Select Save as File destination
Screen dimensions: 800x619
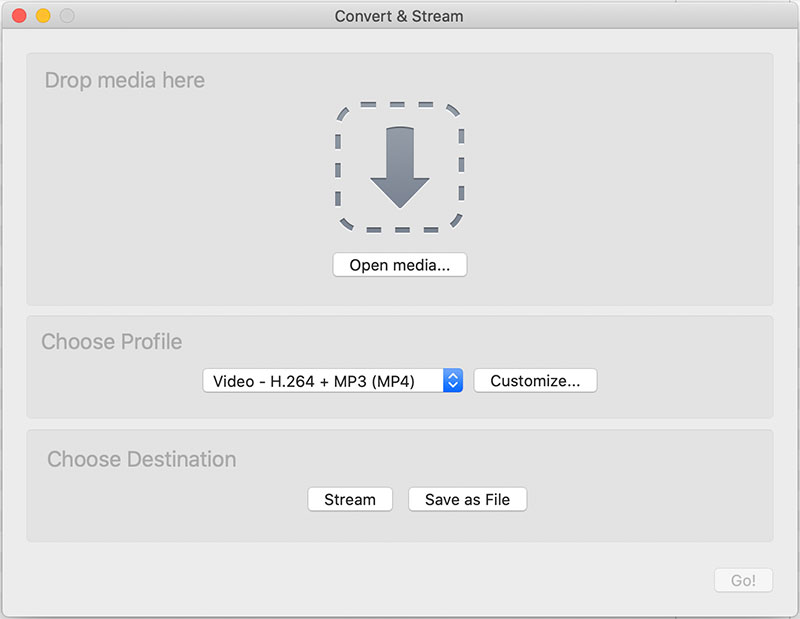point(467,500)
